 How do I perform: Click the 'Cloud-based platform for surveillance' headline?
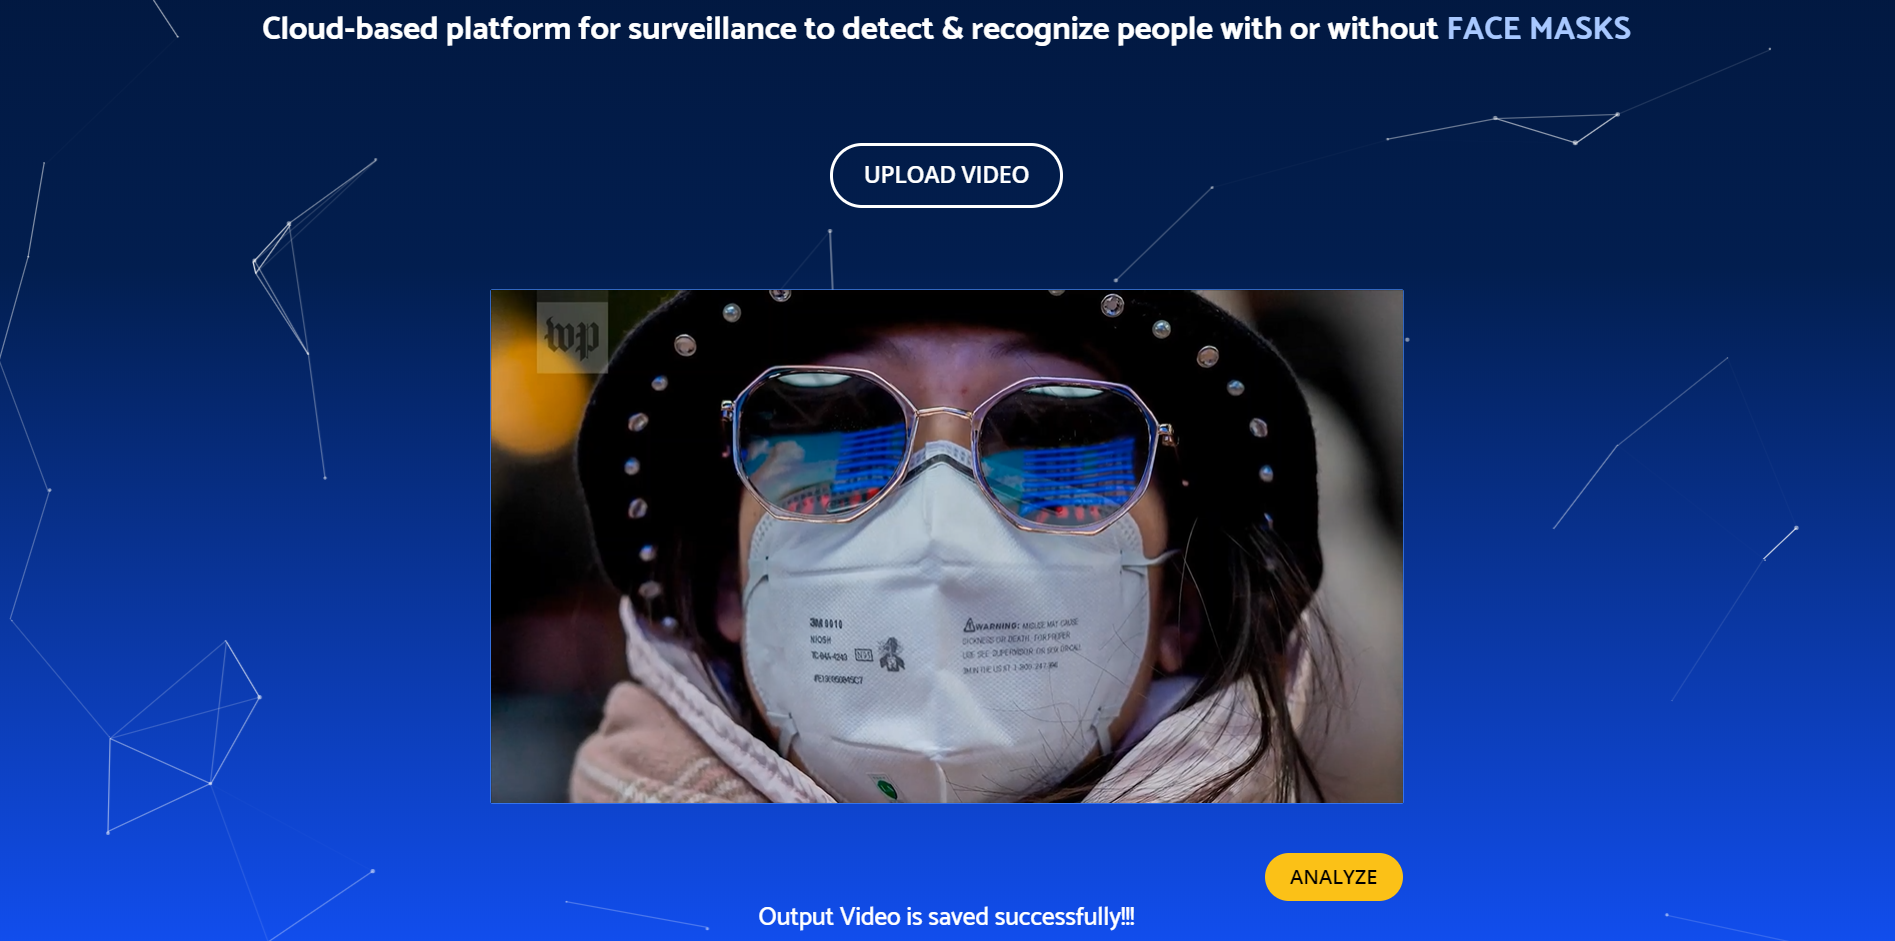(x=946, y=29)
